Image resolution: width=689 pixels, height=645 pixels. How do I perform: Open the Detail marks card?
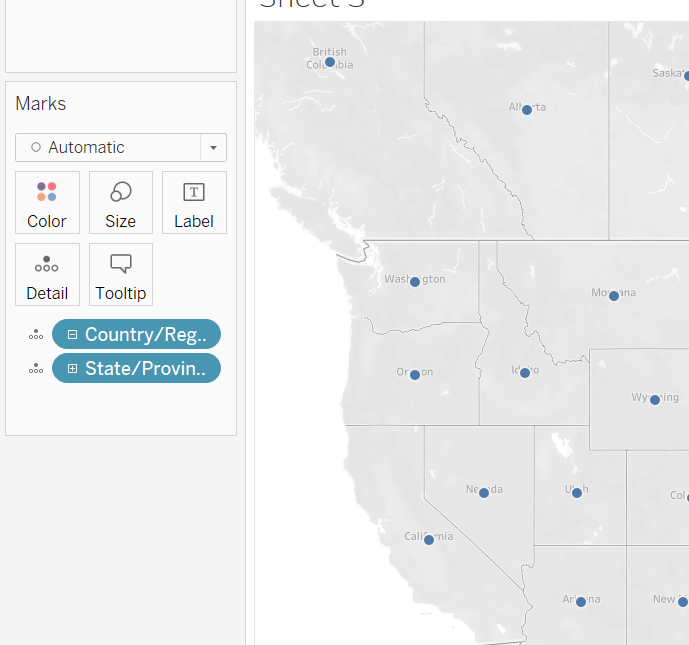pyautogui.click(x=47, y=275)
